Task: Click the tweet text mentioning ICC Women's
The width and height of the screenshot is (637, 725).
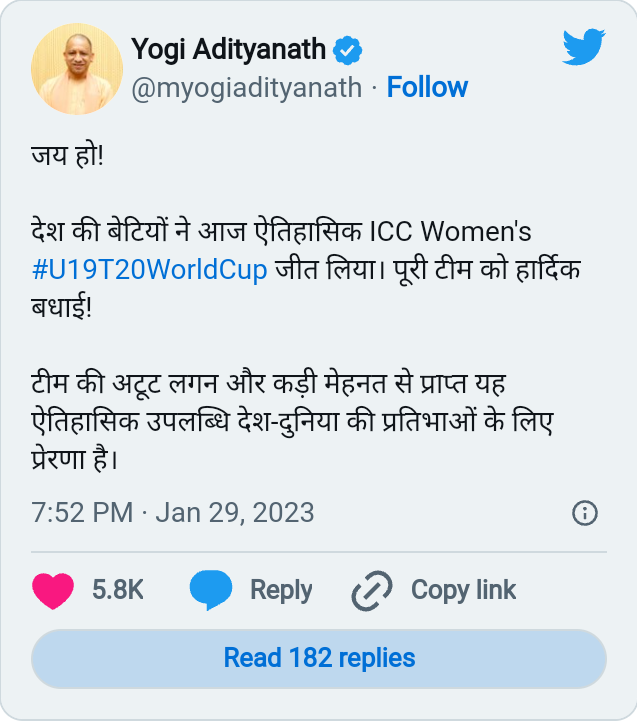Action: coord(306,270)
